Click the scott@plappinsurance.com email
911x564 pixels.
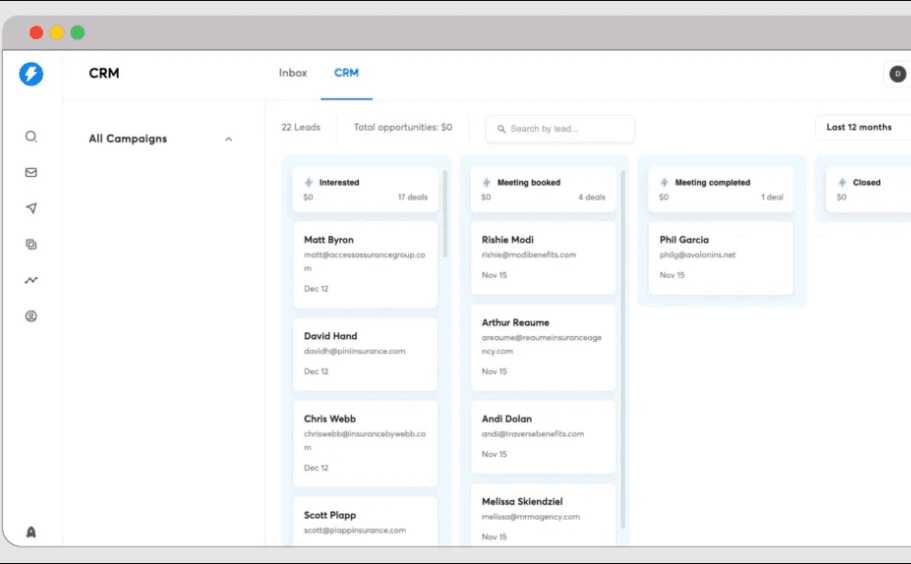click(354, 530)
